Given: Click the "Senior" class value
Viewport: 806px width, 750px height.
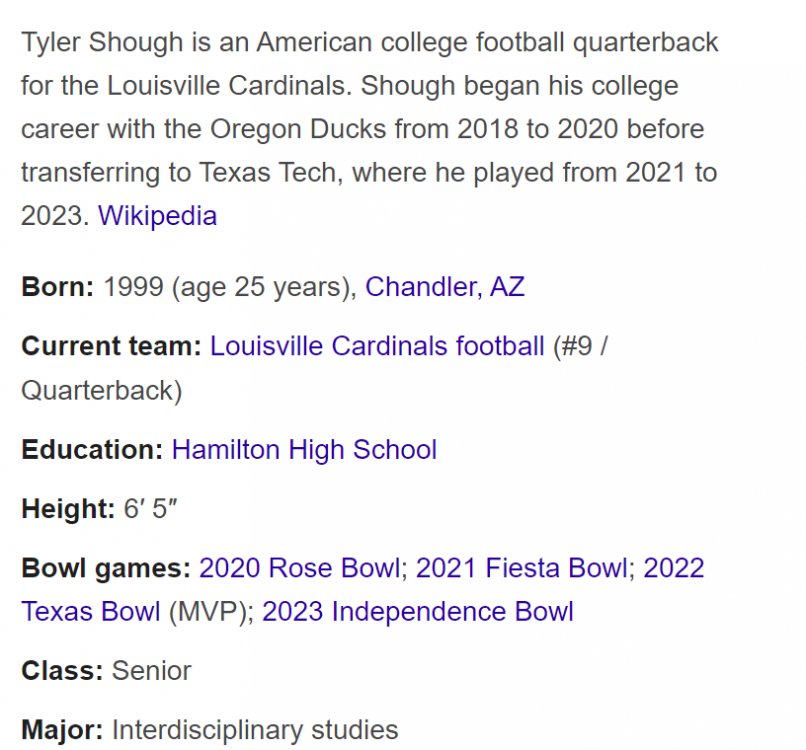Looking at the screenshot, I should 151,670.
